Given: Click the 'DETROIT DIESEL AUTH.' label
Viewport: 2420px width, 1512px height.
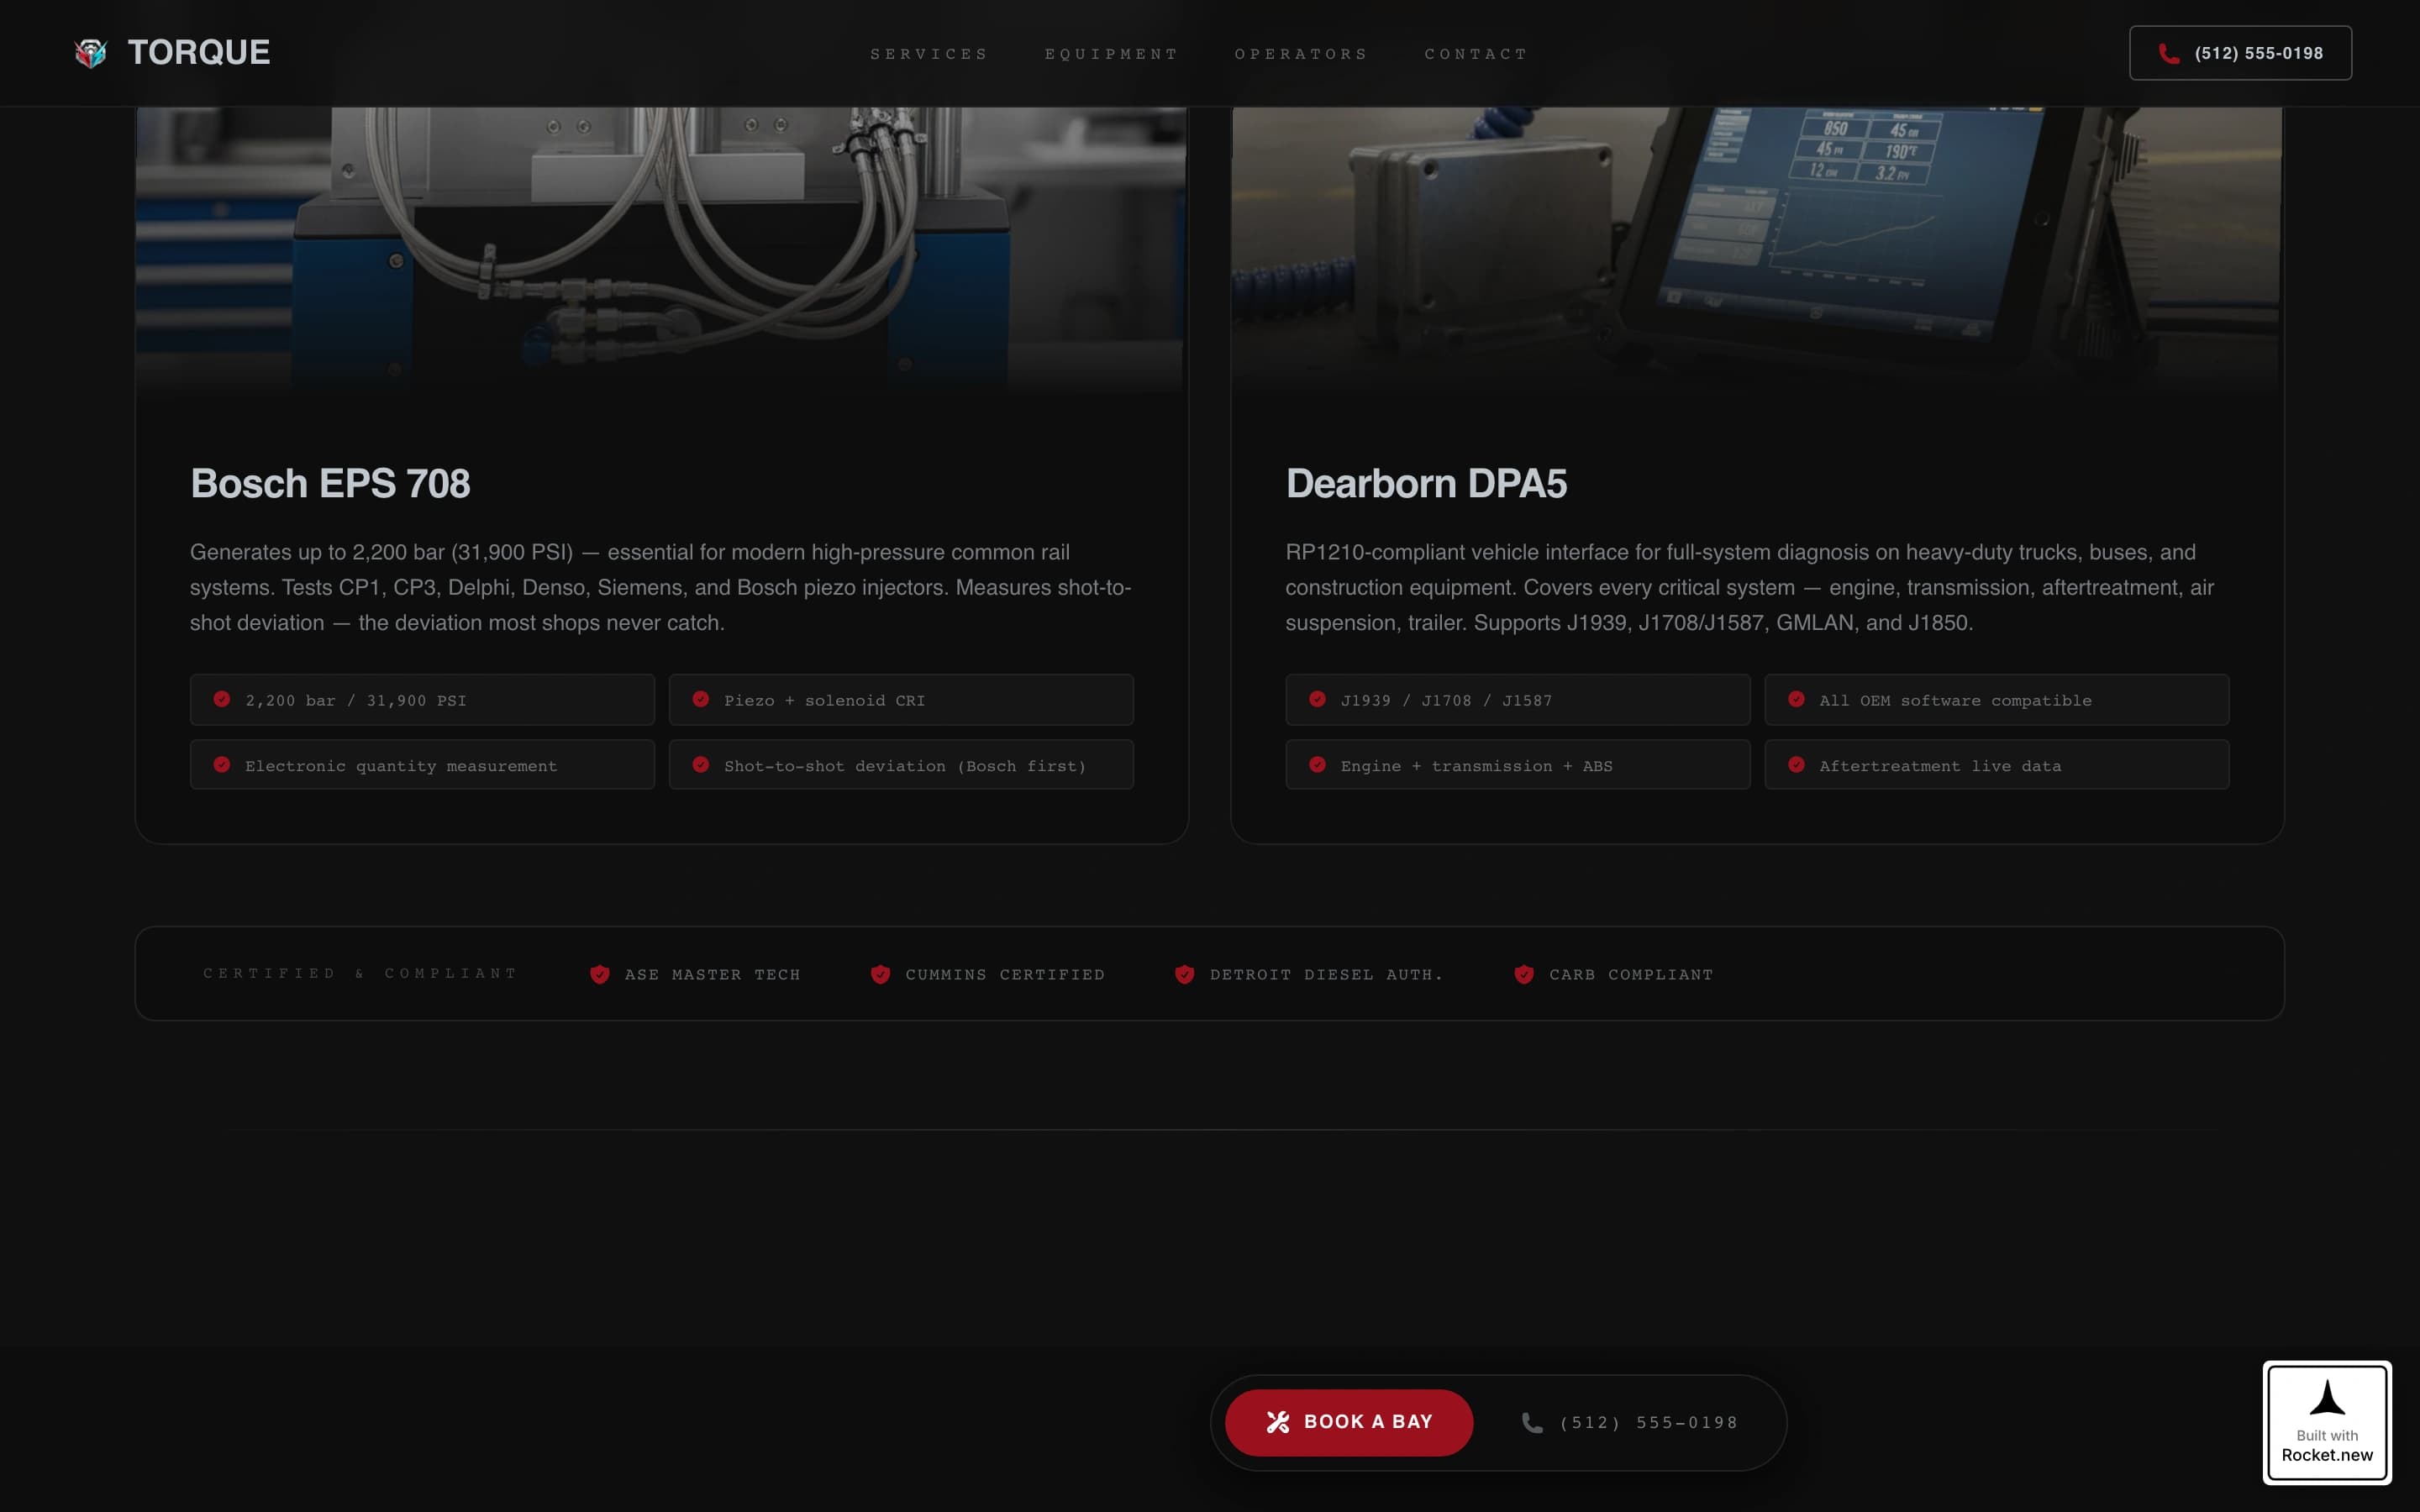Looking at the screenshot, I should click(1327, 975).
